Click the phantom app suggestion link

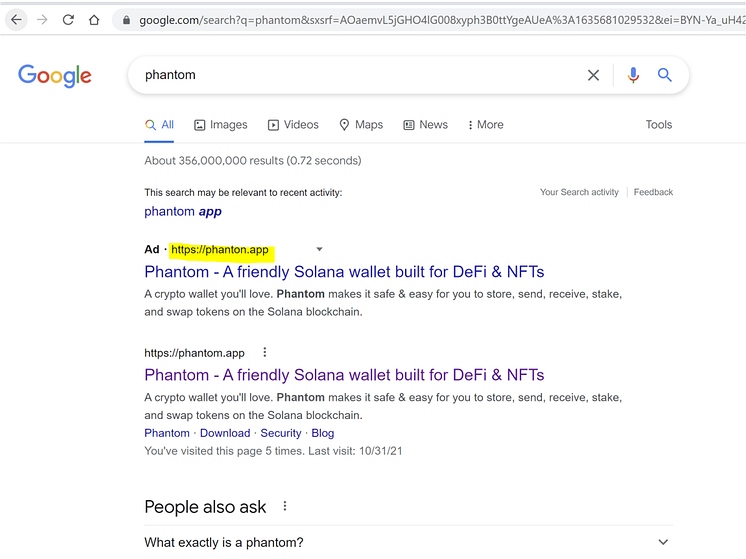(x=183, y=212)
